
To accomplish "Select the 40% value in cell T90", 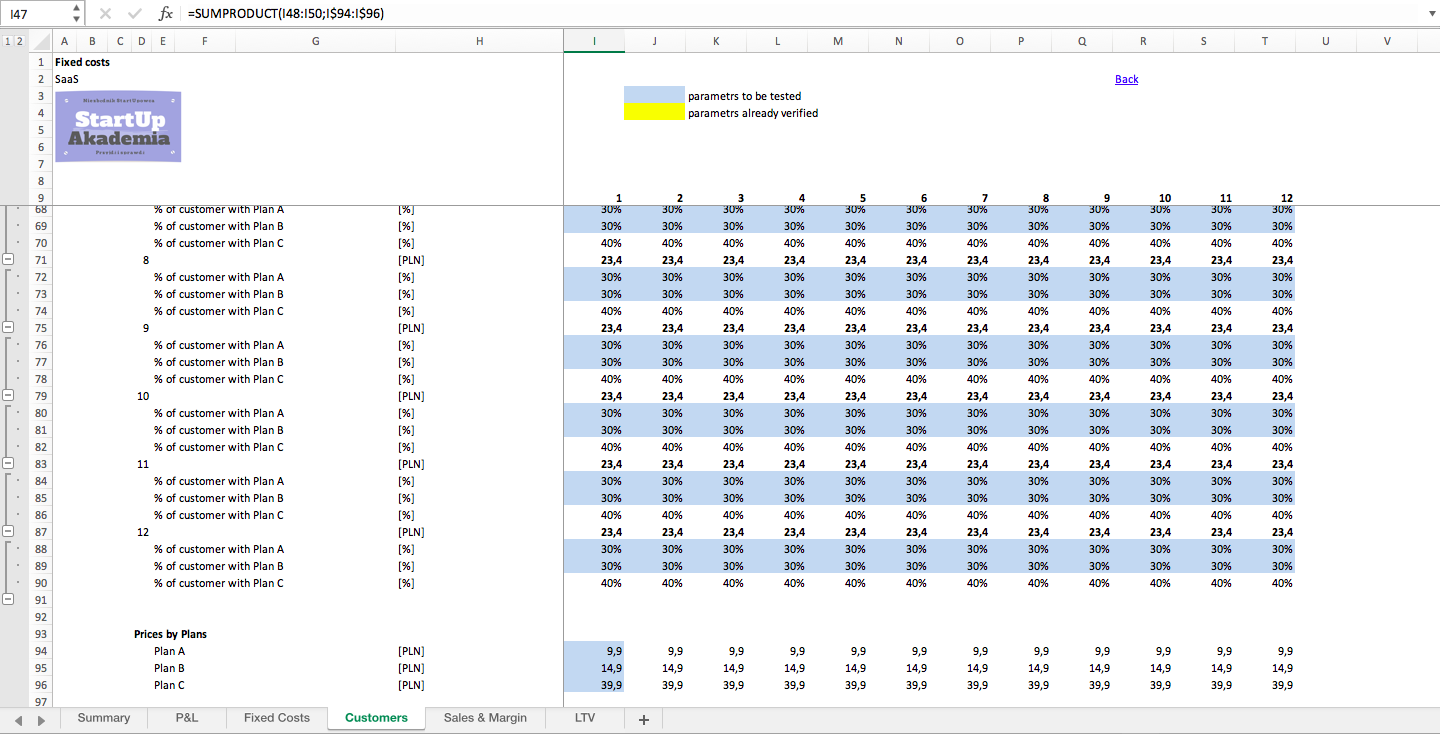I will 1265,583.
